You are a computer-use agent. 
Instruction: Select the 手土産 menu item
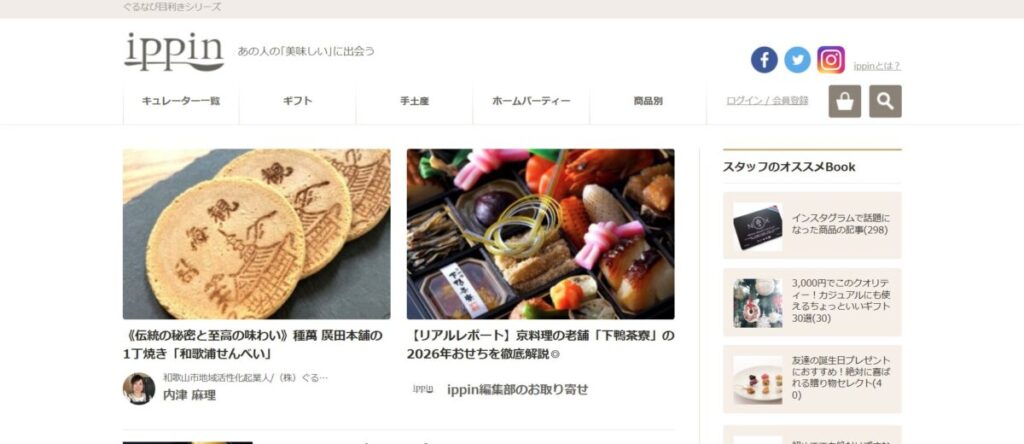tap(415, 101)
